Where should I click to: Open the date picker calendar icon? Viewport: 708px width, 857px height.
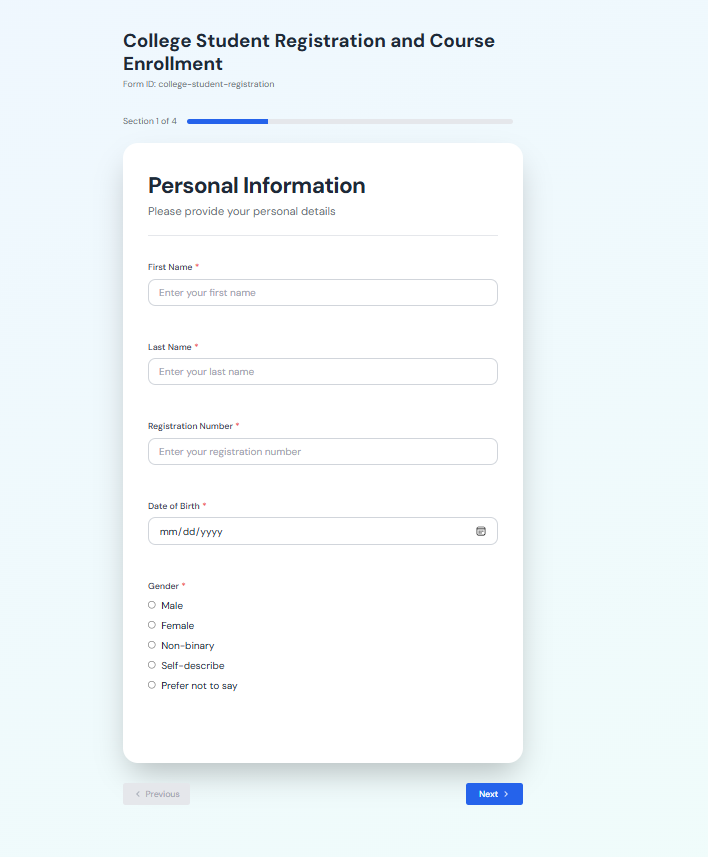point(481,531)
